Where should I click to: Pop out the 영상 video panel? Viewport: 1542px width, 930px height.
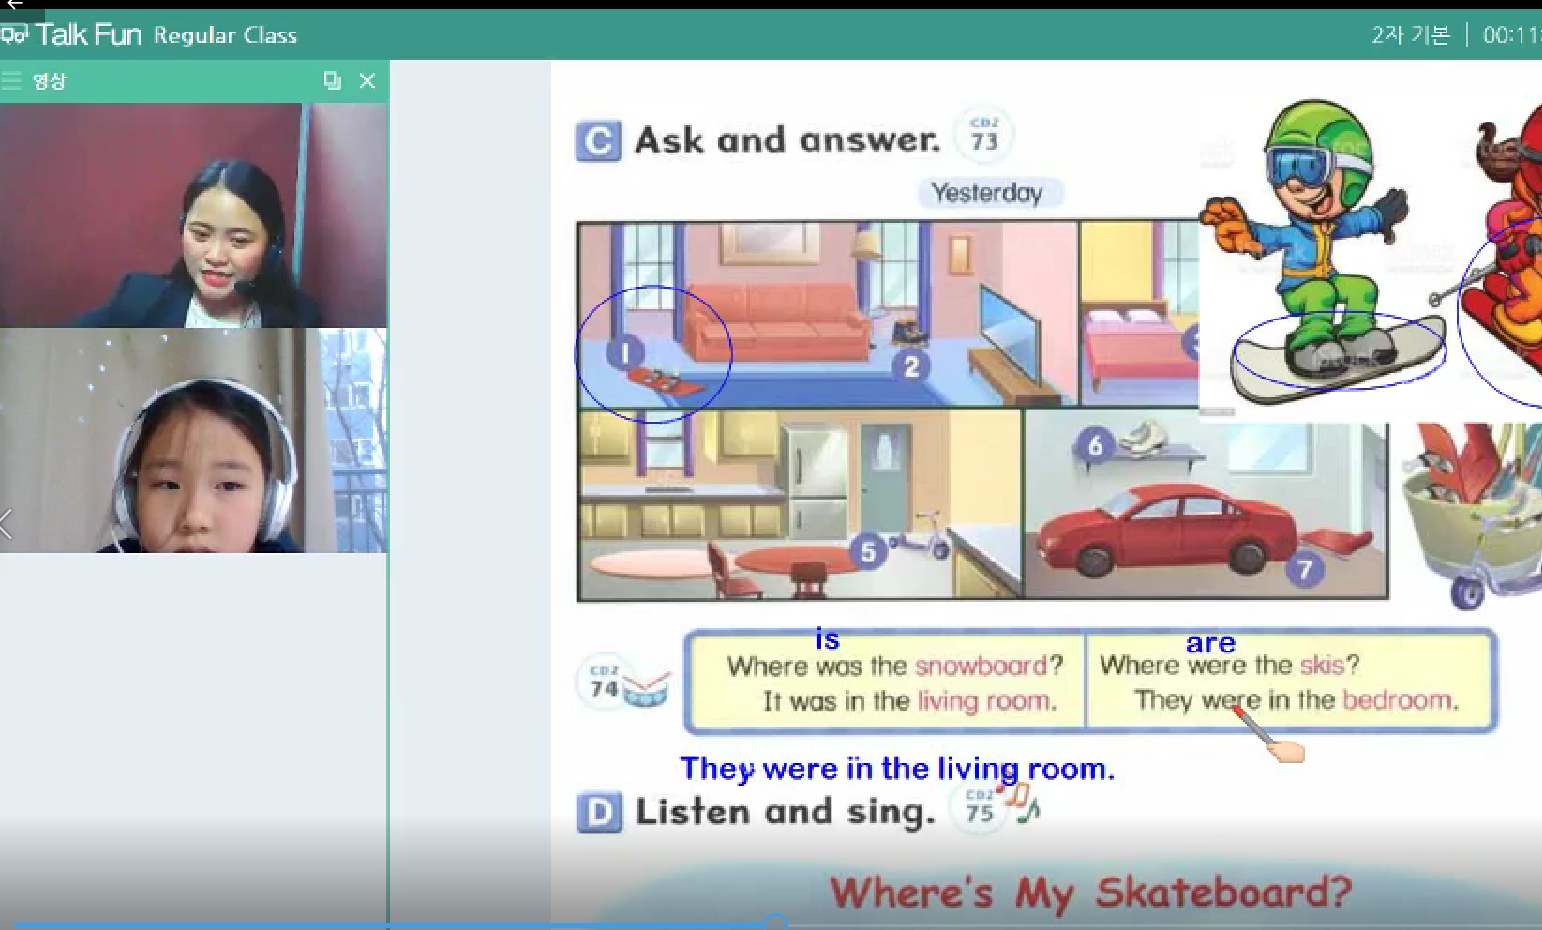click(332, 81)
